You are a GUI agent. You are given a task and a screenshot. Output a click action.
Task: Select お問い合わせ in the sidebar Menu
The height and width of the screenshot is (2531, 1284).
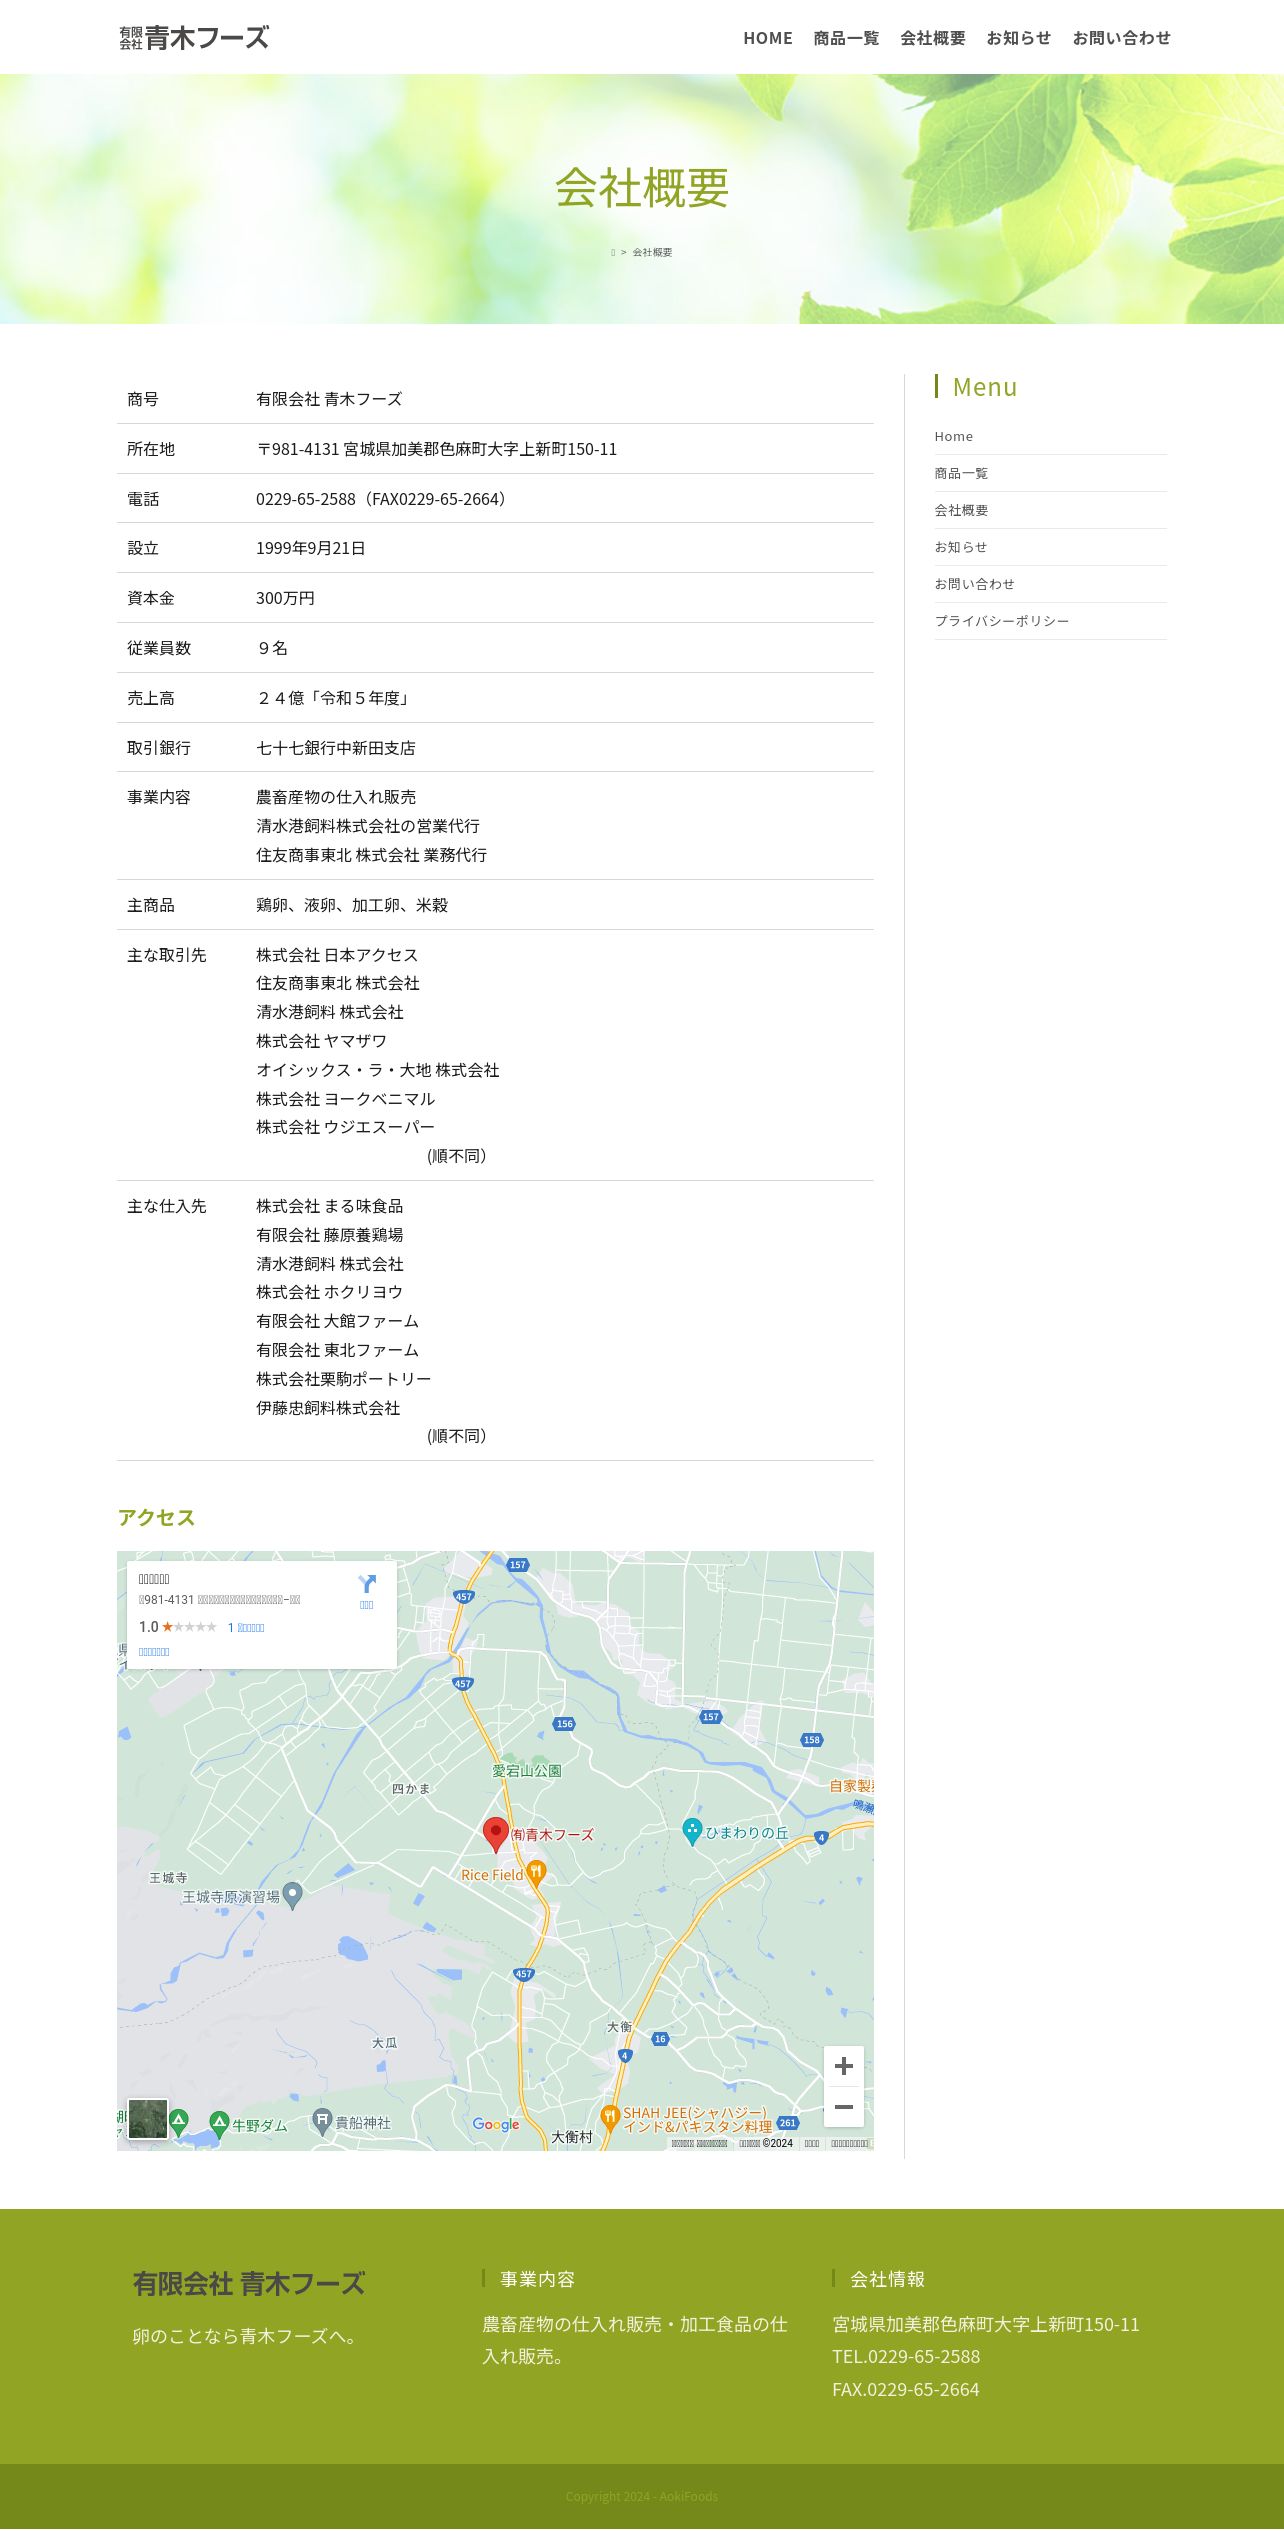click(x=974, y=585)
